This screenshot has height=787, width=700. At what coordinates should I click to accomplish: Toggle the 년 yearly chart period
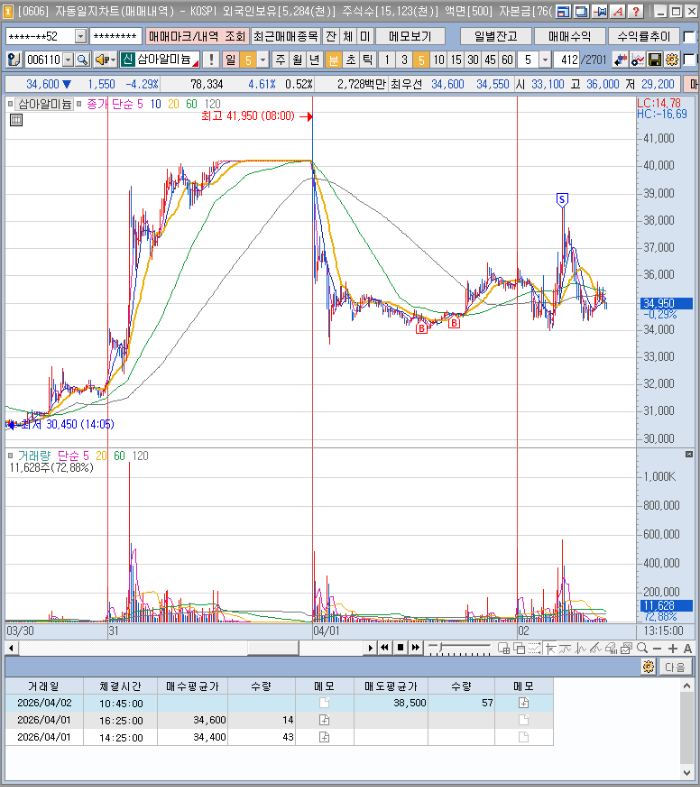[315, 60]
